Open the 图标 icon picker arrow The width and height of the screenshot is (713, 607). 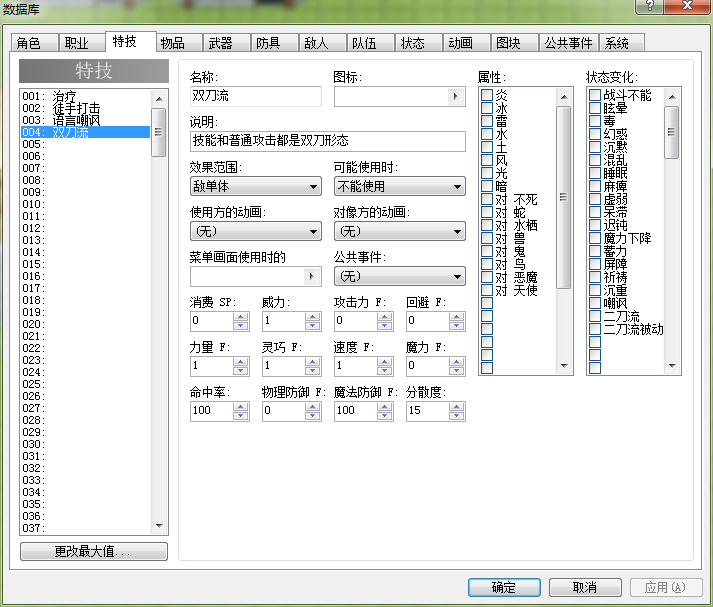click(455, 96)
